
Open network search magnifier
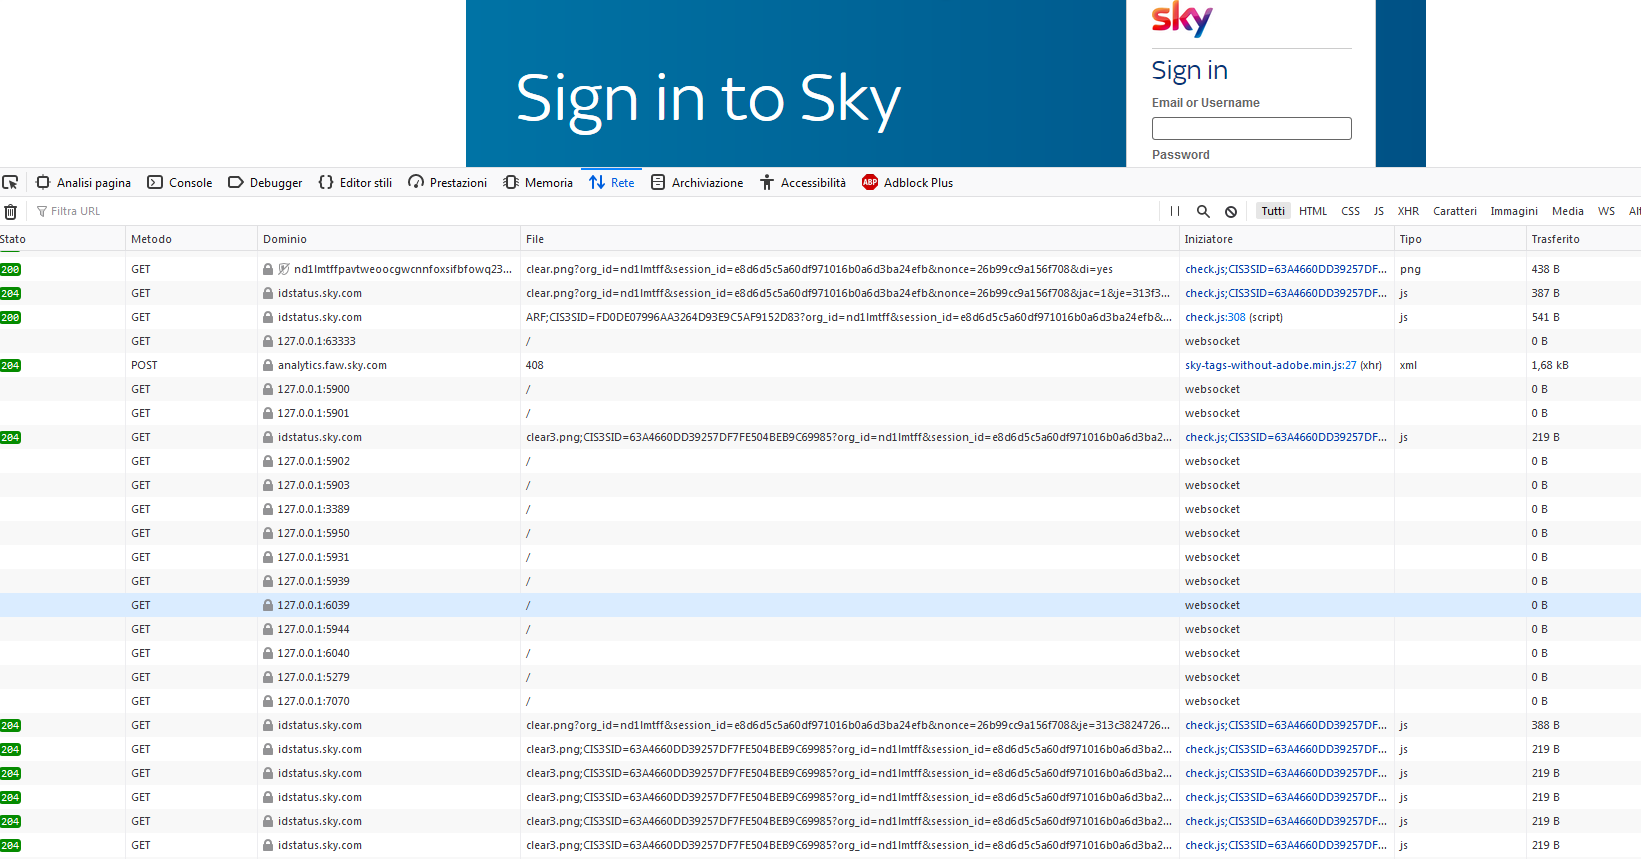[1203, 211]
